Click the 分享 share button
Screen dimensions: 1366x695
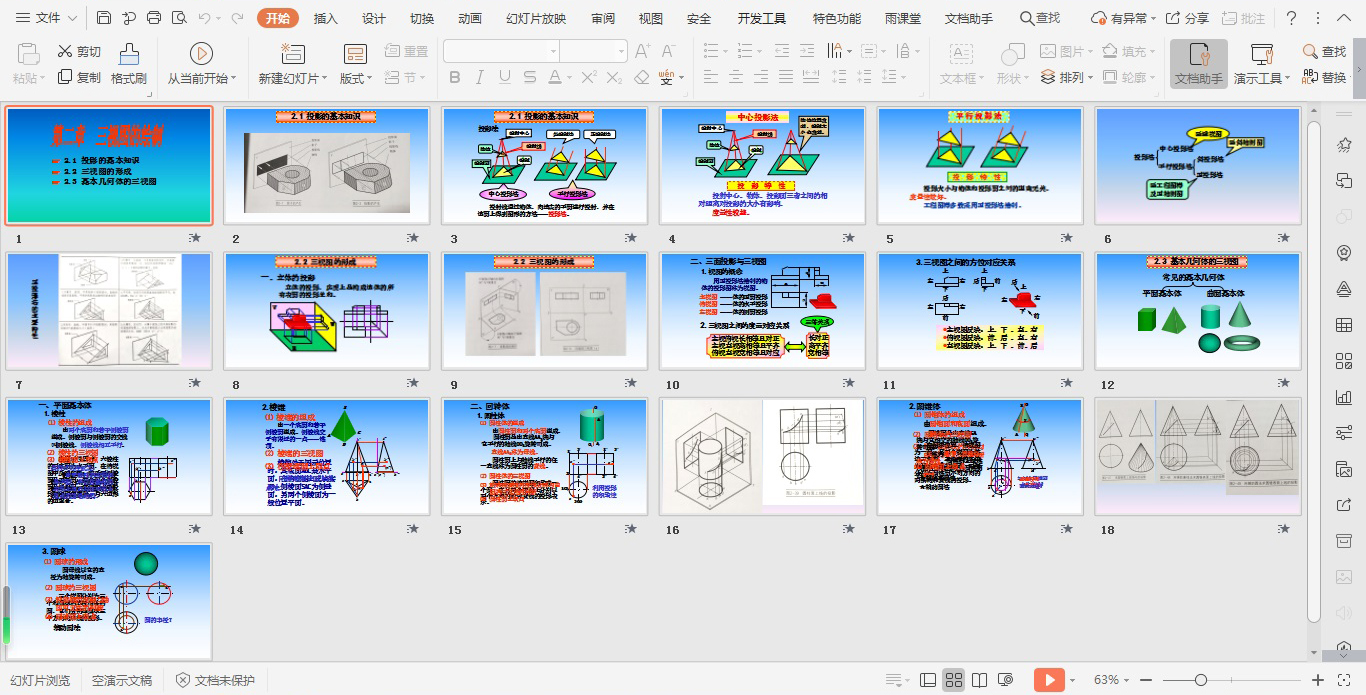pyautogui.click(x=1188, y=18)
